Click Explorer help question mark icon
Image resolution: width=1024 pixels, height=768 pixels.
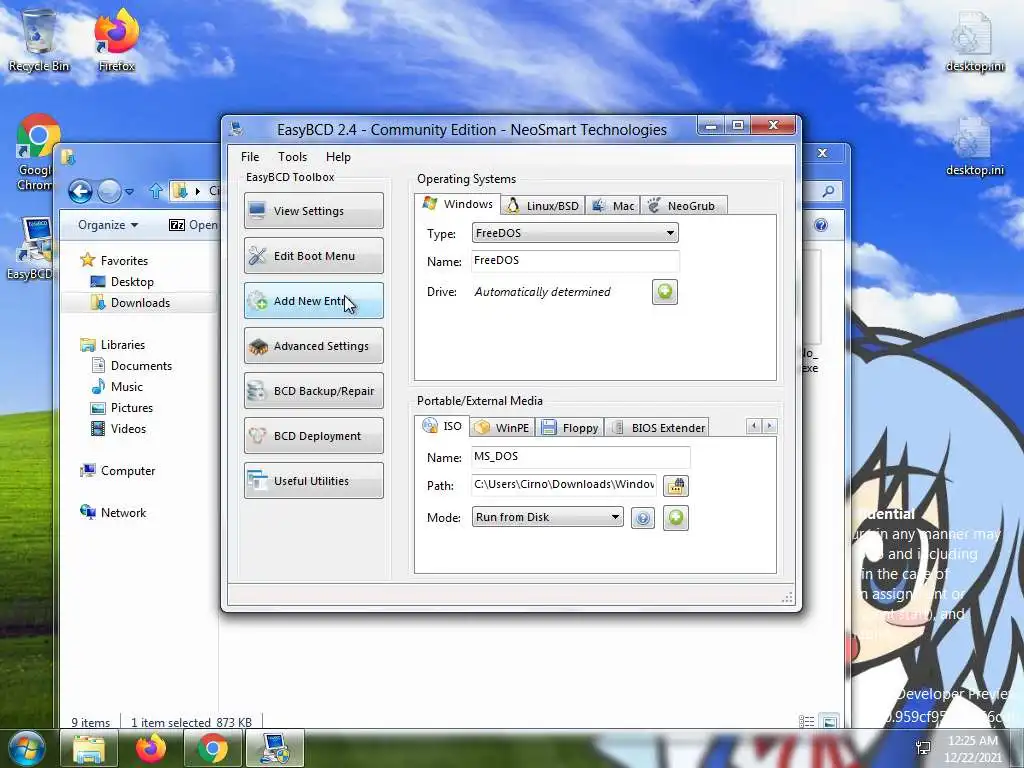(821, 225)
